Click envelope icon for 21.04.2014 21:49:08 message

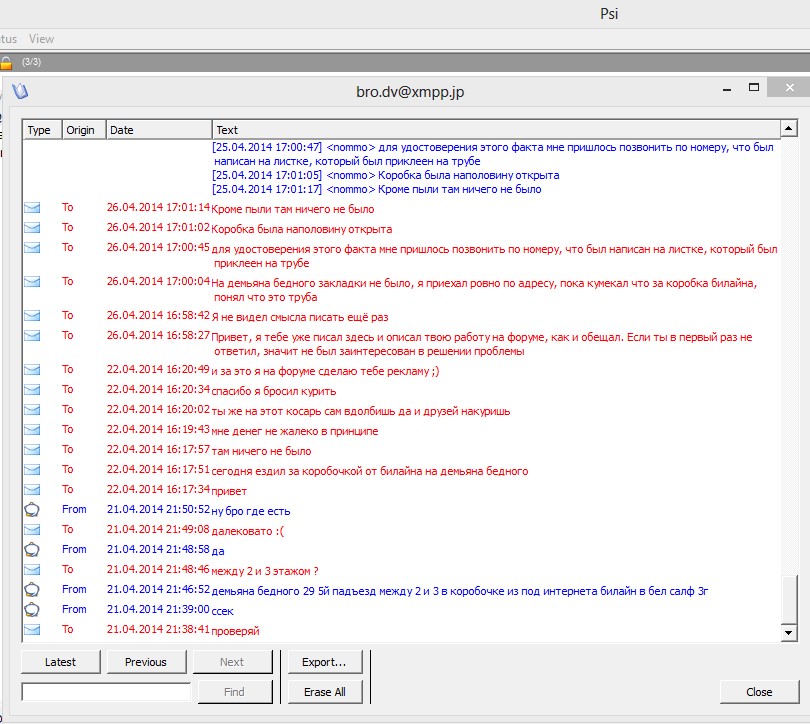(x=32, y=530)
